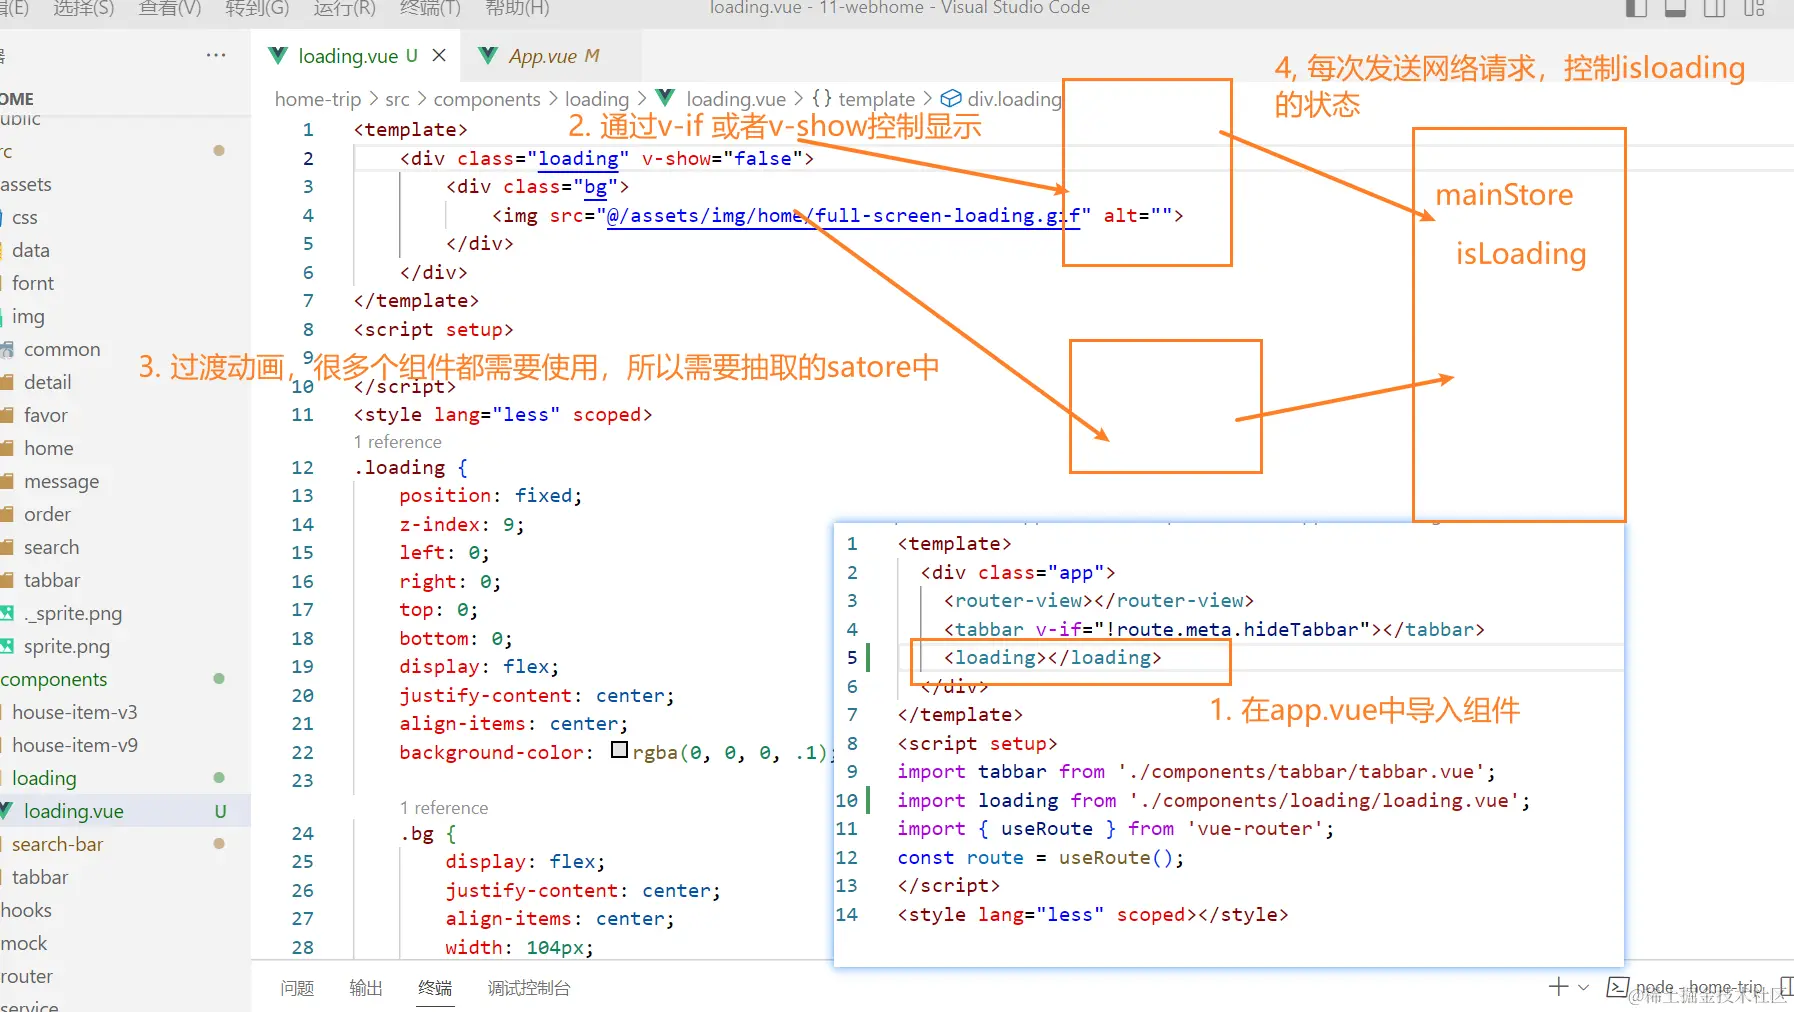Open the 查看(V) menu
Screen dimensions: 1794x1012
coord(170,8)
